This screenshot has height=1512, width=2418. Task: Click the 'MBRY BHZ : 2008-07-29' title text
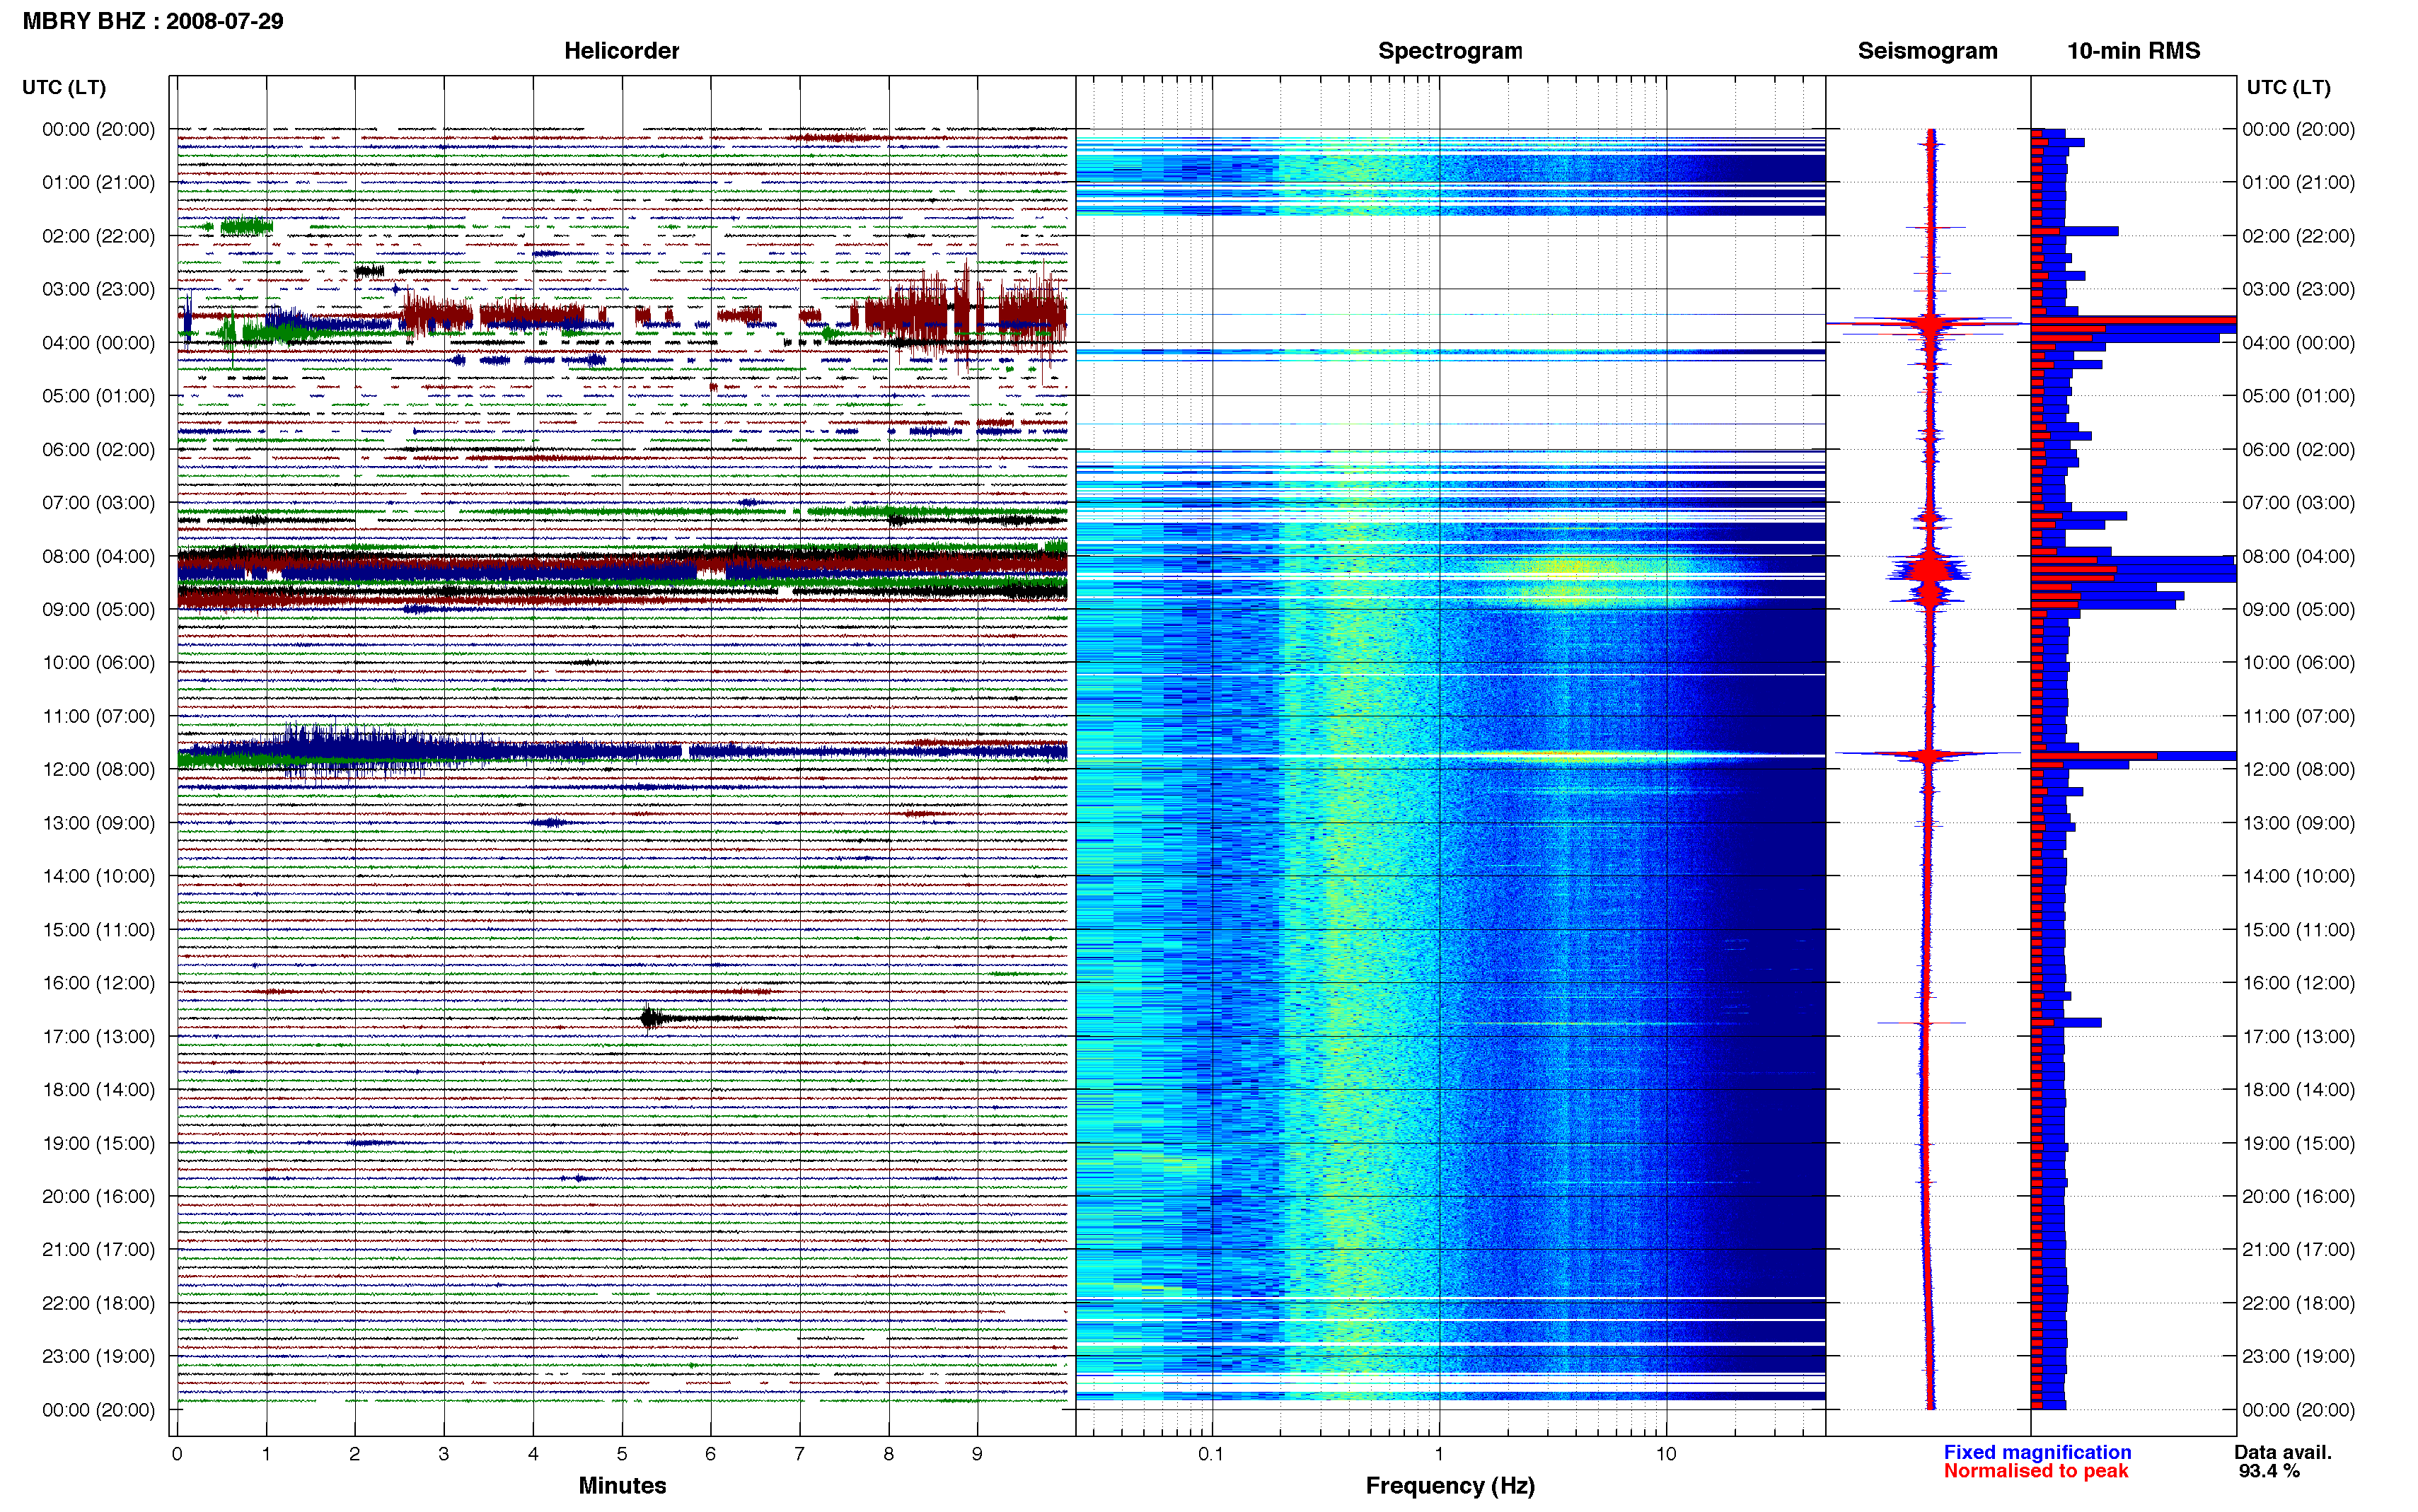152,21
